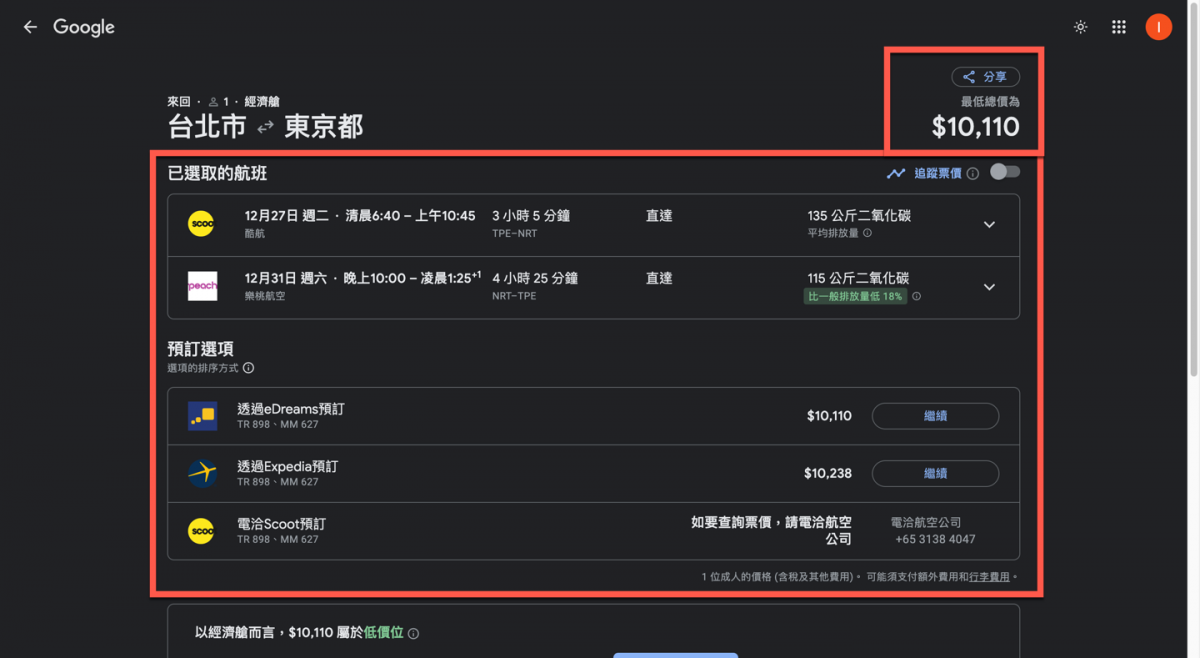
Task: Click the eDreams logo icon
Action: [x=202, y=416]
